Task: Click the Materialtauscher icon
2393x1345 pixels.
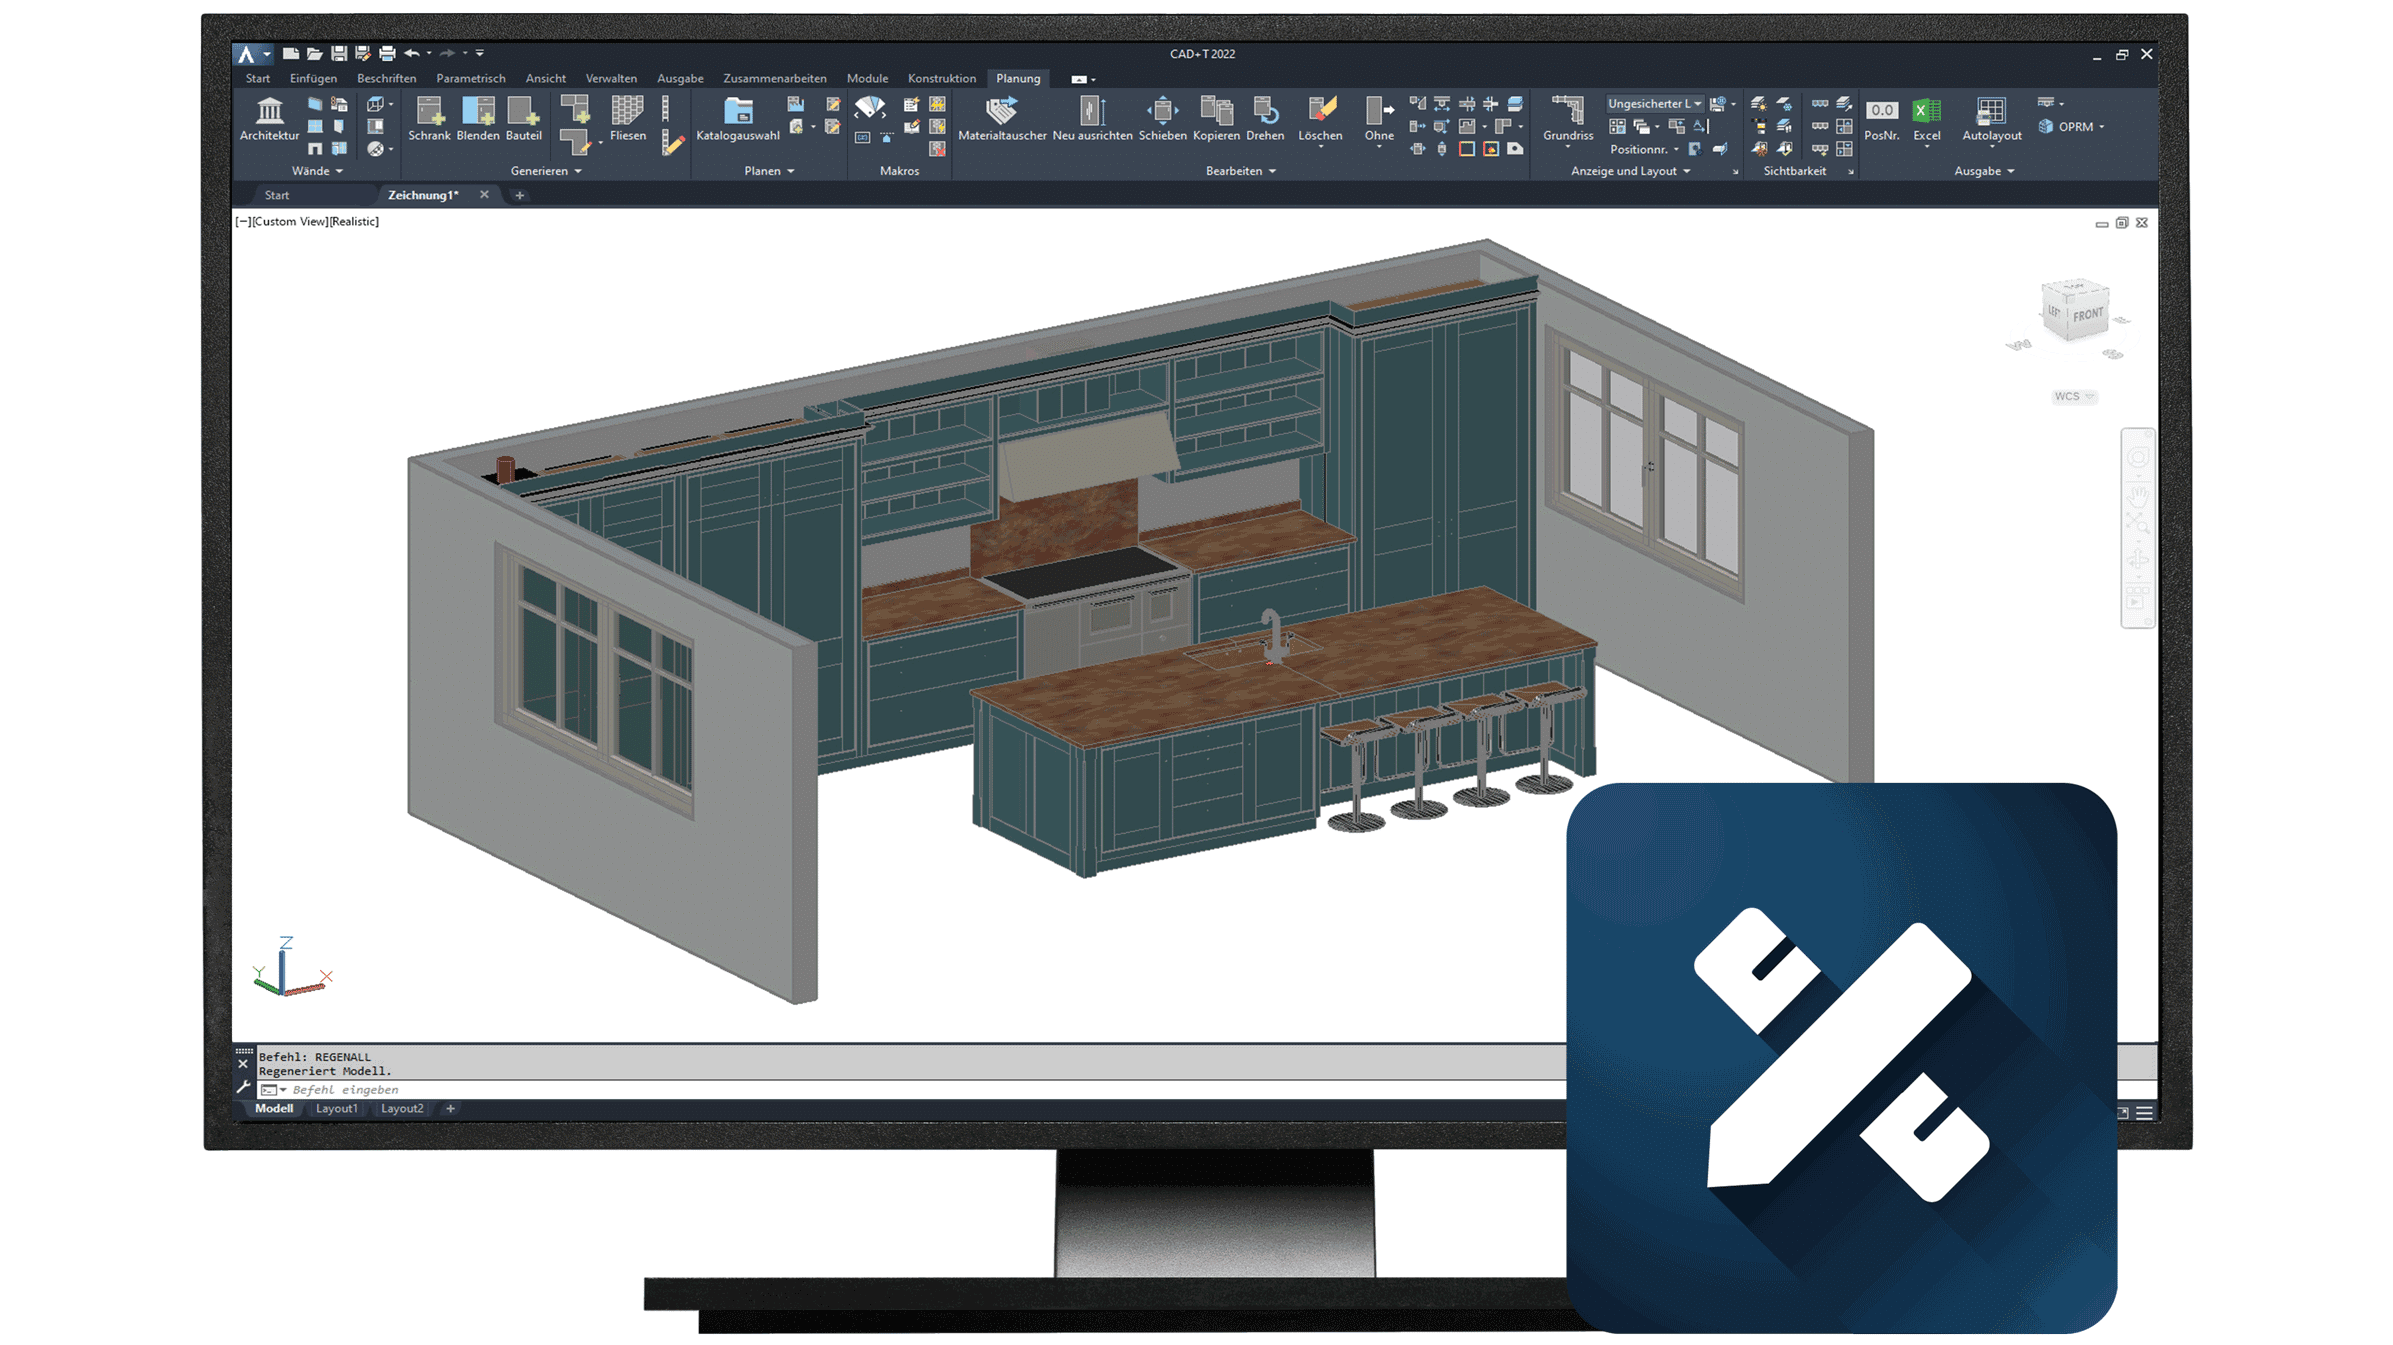Action: [1001, 112]
